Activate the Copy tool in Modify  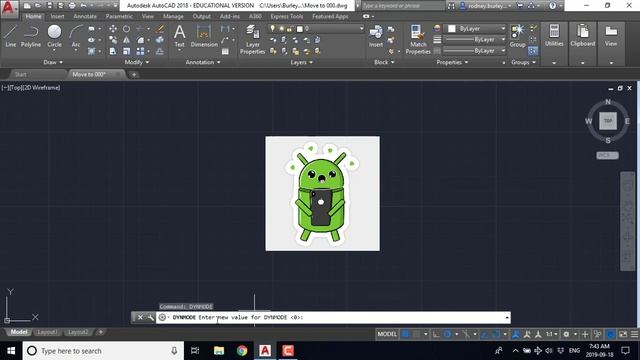[x=113, y=40]
